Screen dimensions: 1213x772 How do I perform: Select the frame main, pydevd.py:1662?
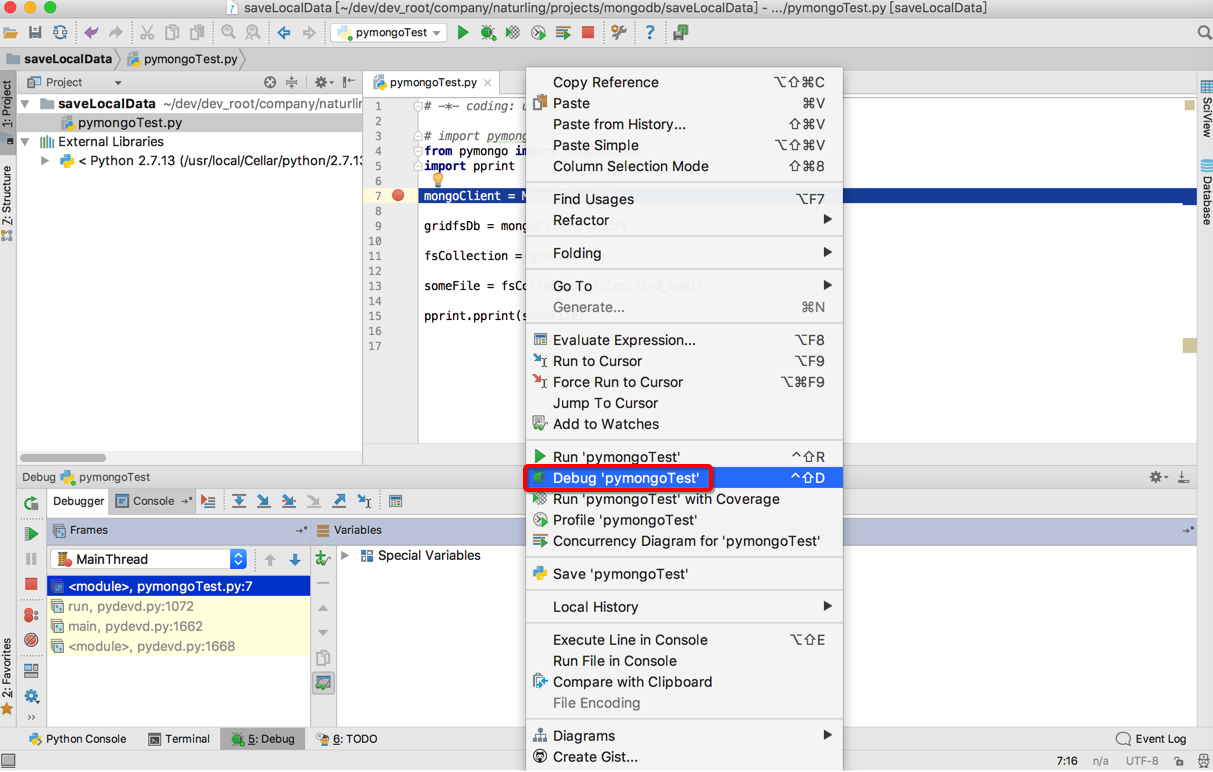point(179,627)
